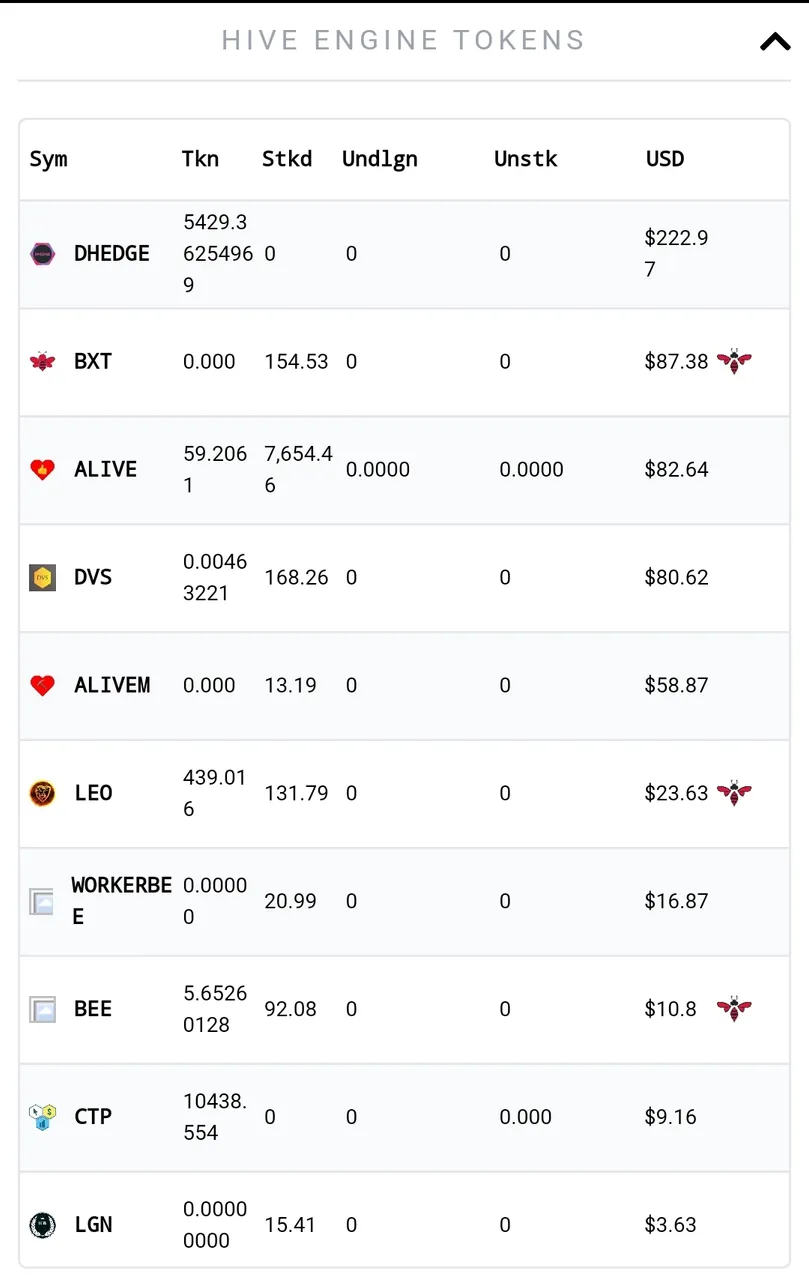
Task: Click the BXT bee token icon
Action: coord(43,362)
